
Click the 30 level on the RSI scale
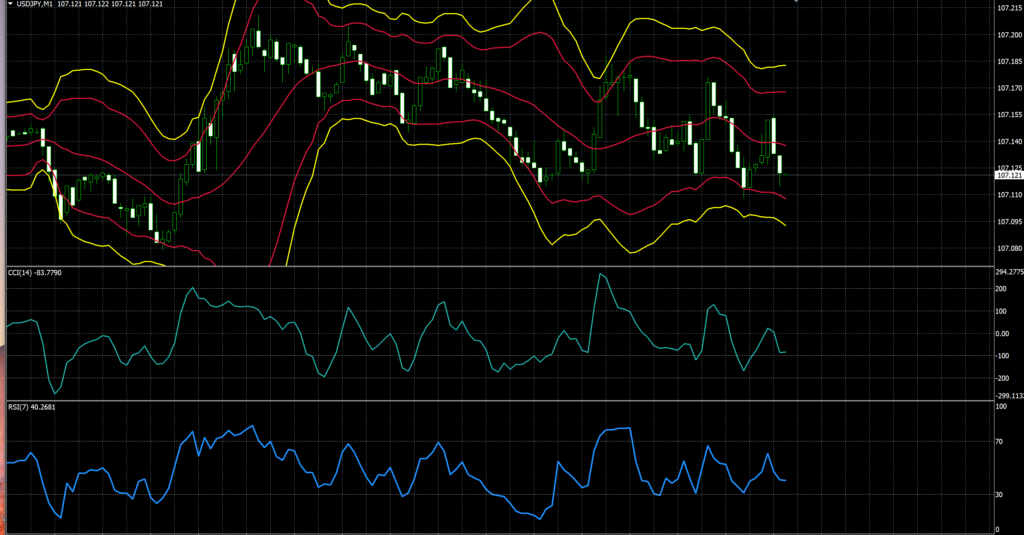click(999, 494)
